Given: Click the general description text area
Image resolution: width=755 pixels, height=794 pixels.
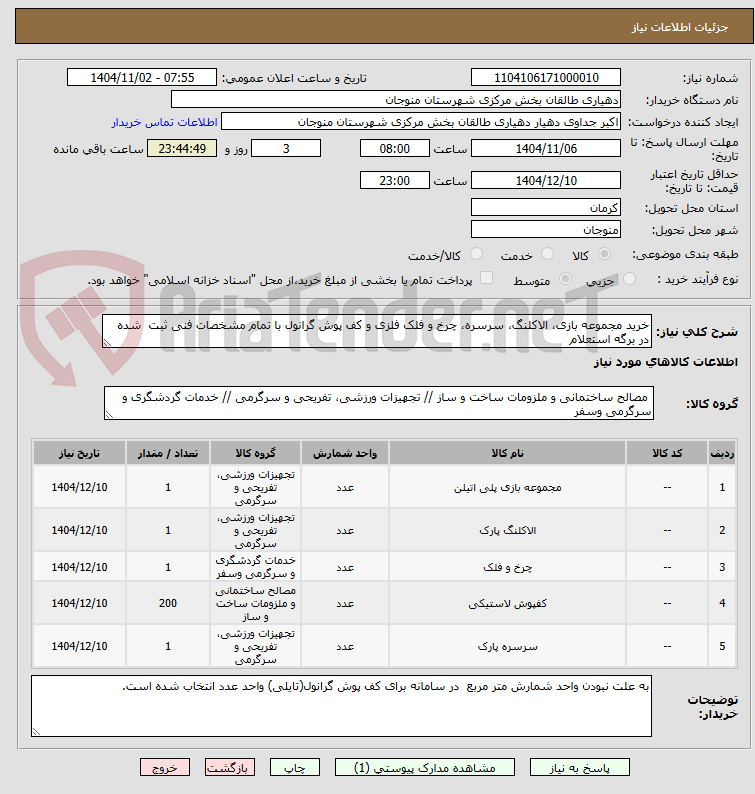Looking at the screenshot, I should 377,331.
